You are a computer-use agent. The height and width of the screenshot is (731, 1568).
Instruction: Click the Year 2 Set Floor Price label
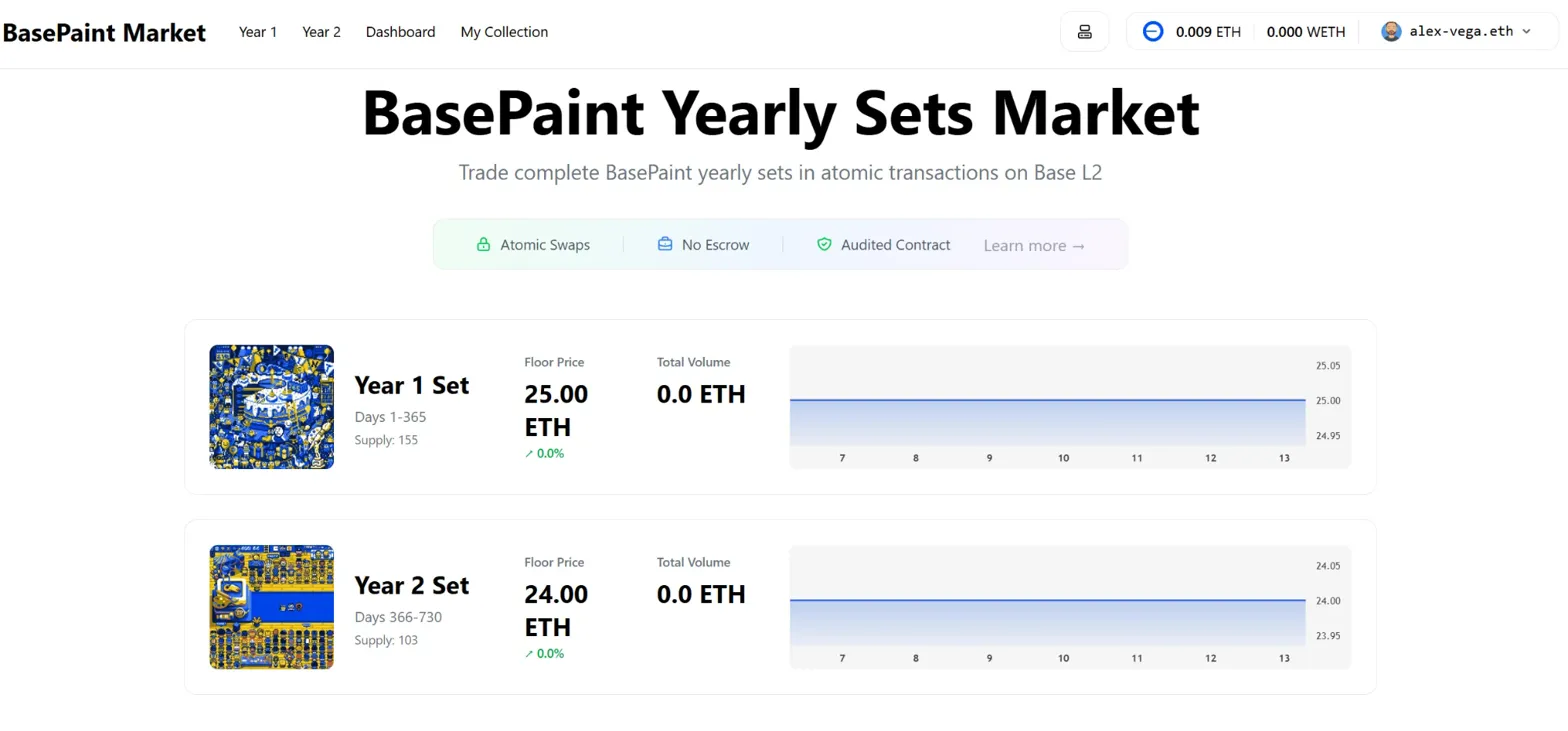click(554, 562)
